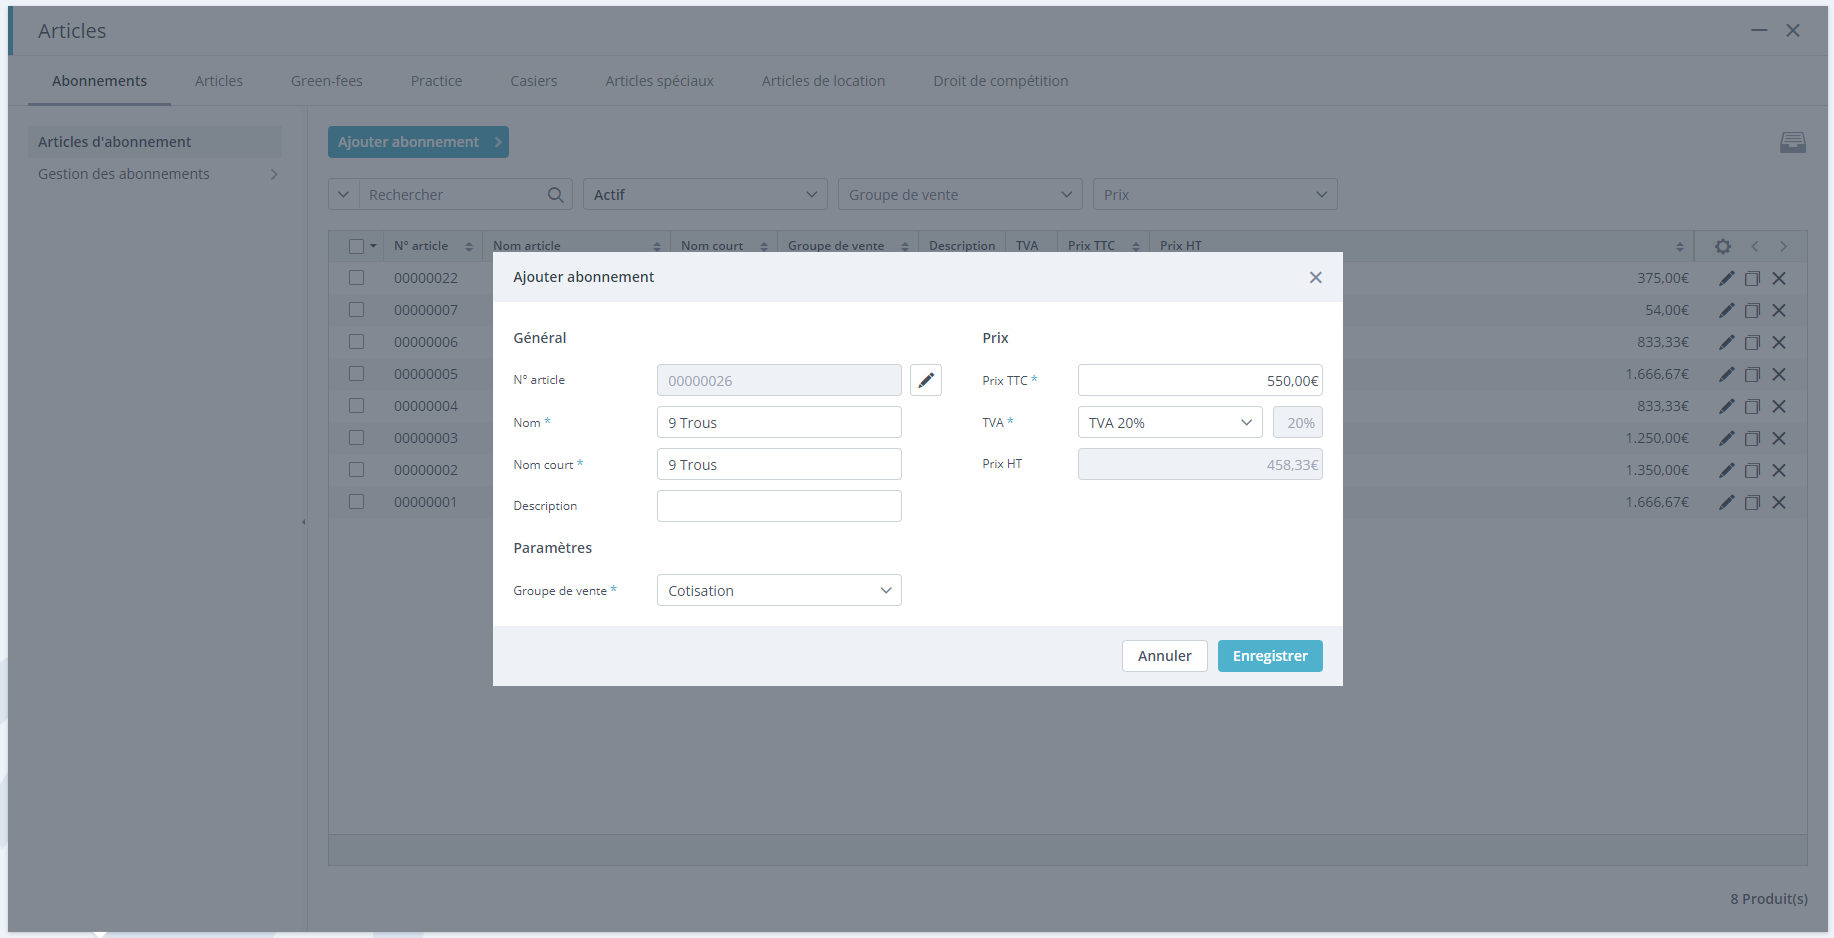Viewport: 1834px width, 938px height.
Task: Open table column settings gear
Action: [x=1723, y=246]
